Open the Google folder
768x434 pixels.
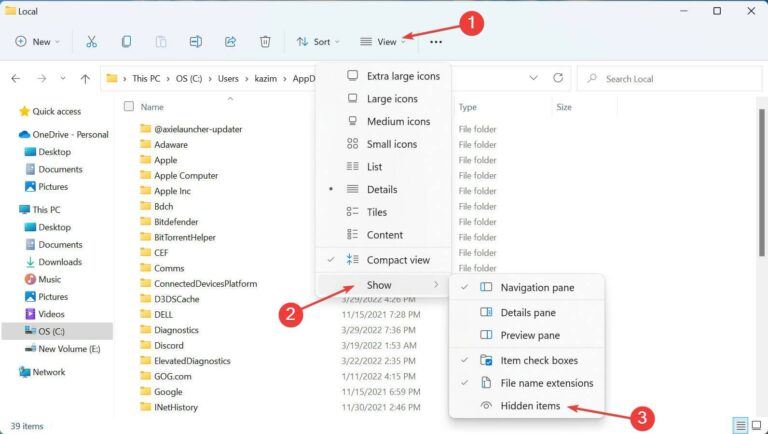click(x=161, y=391)
